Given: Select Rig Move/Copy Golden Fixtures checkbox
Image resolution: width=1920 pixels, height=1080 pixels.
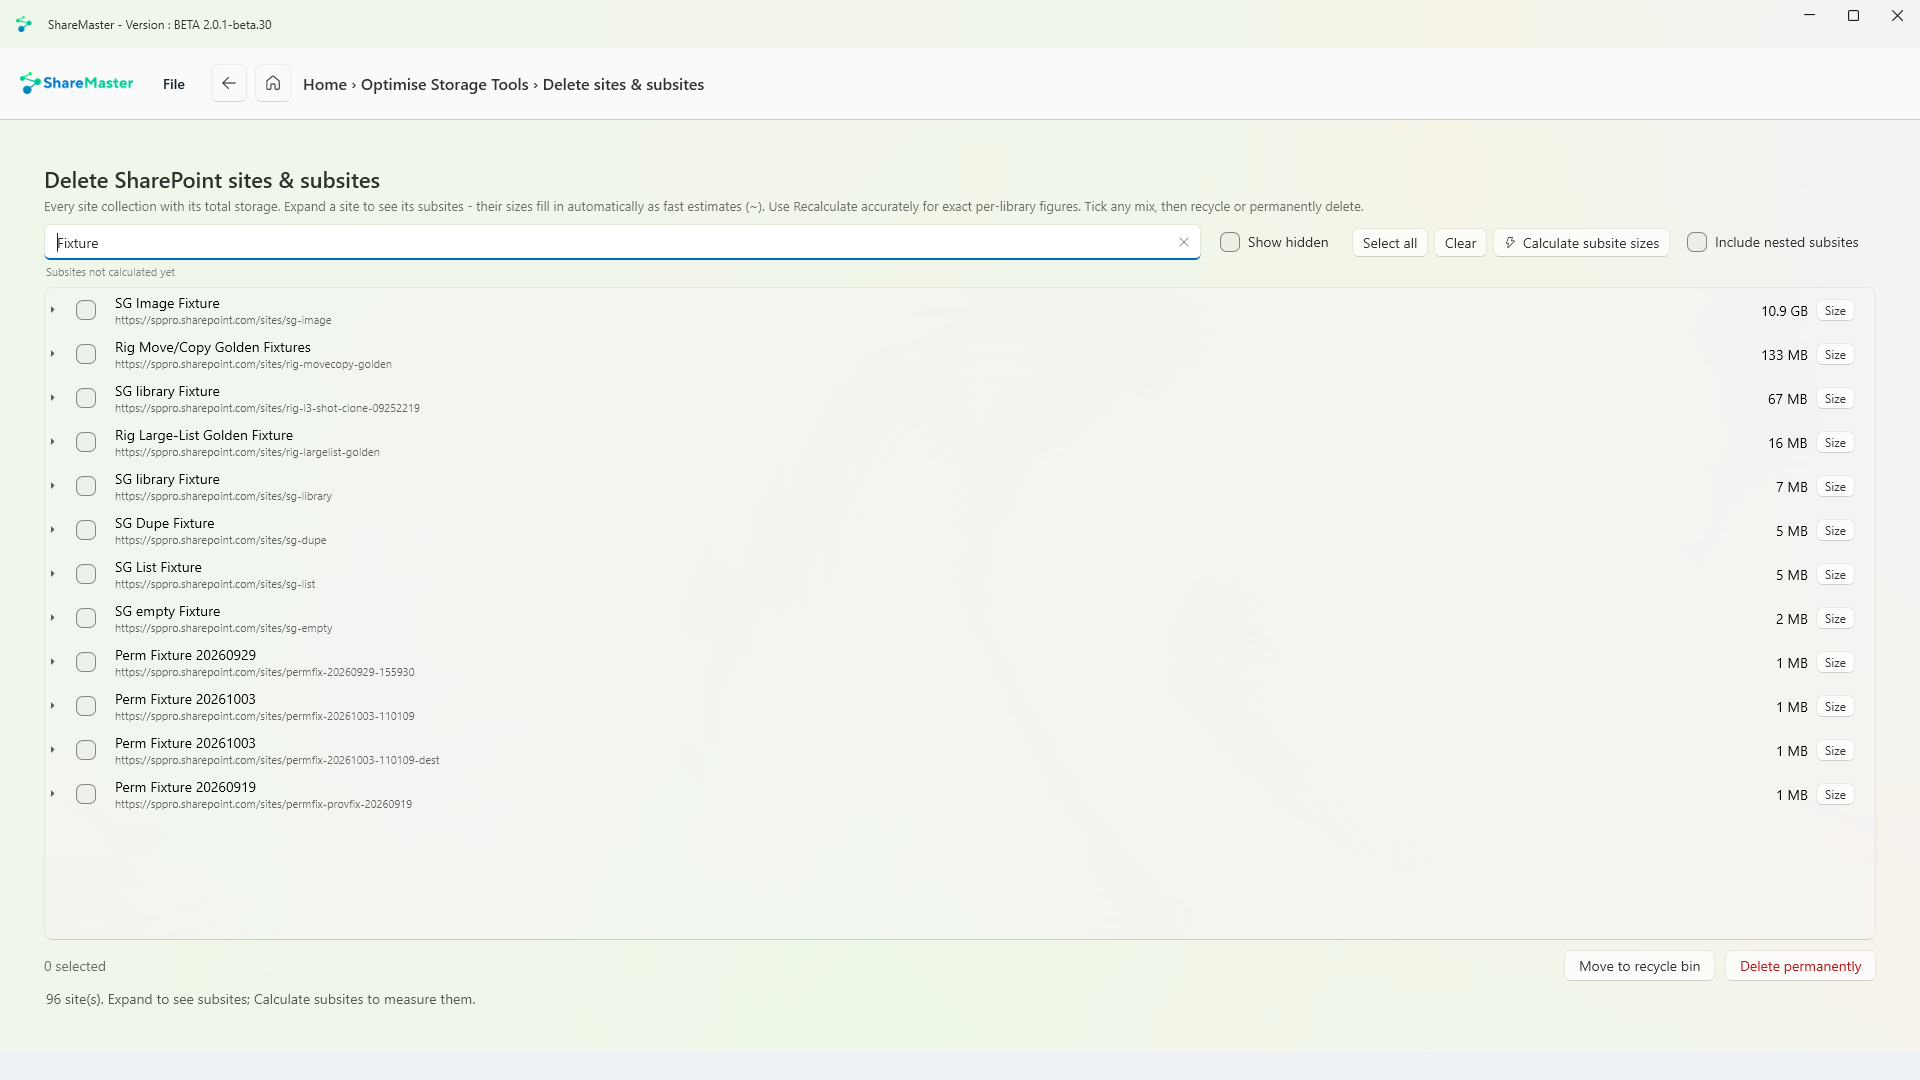Looking at the screenshot, I should coord(86,354).
